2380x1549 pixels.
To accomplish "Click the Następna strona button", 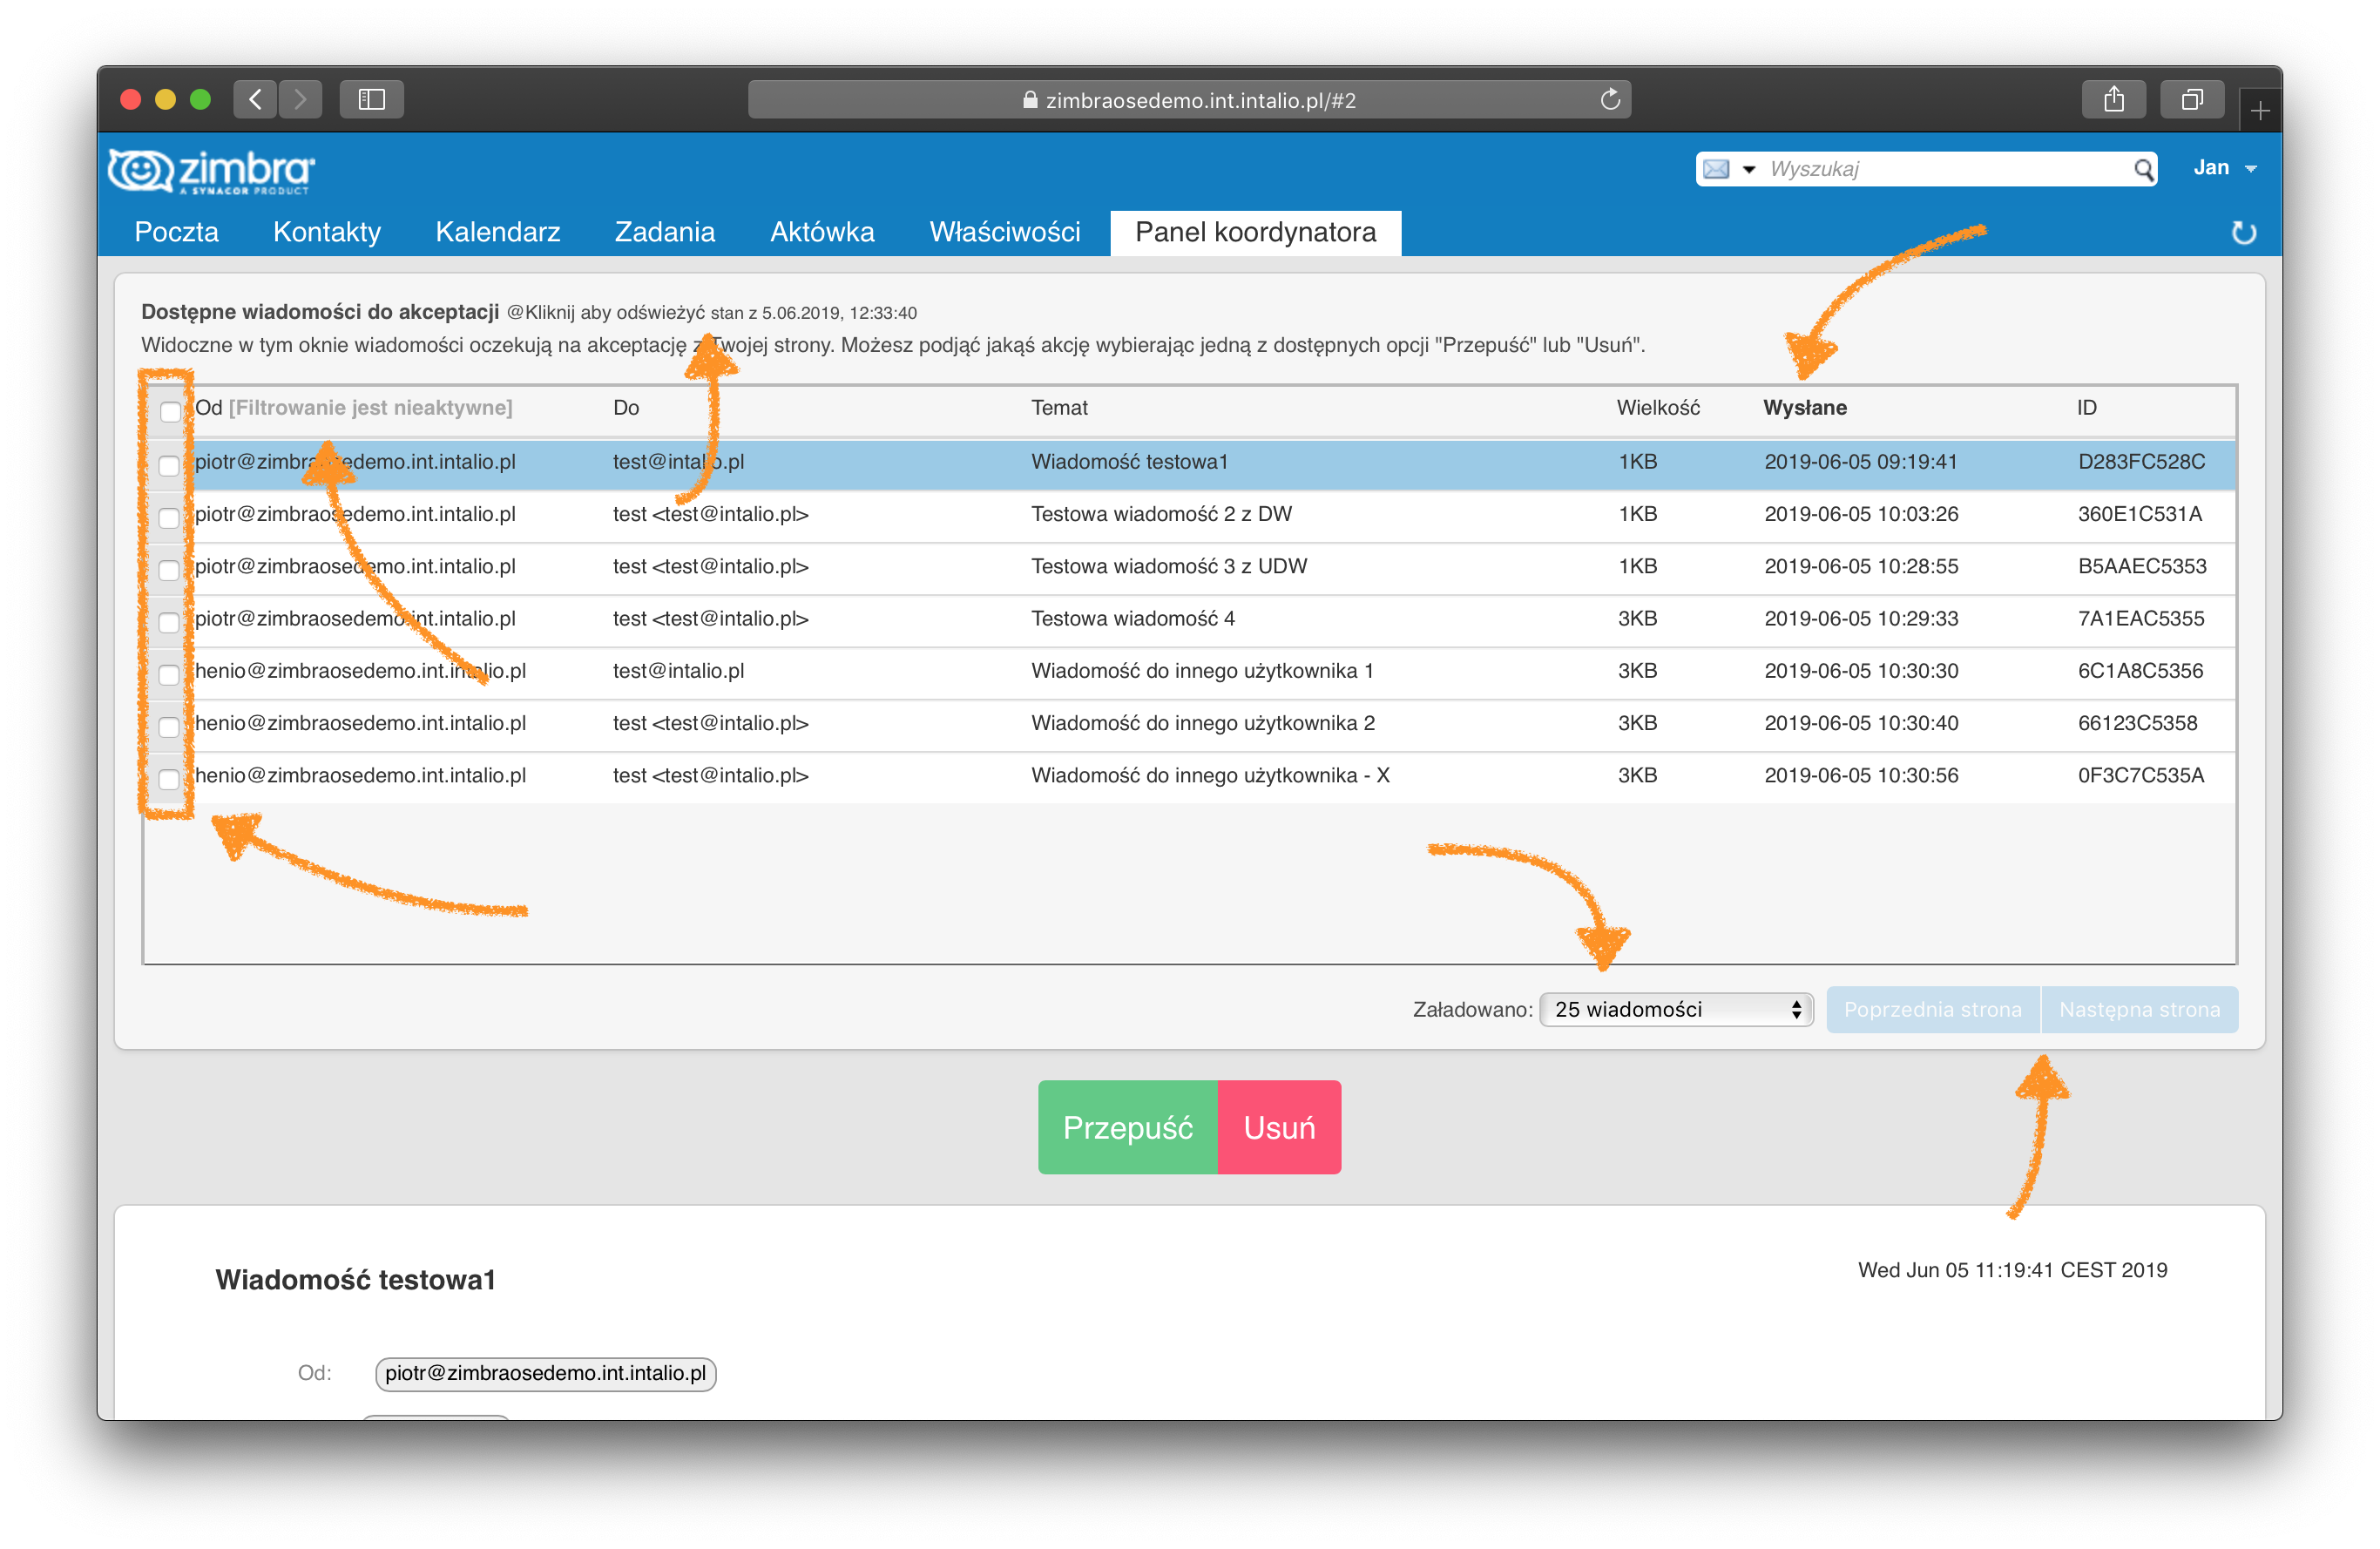I will [2139, 1009].
